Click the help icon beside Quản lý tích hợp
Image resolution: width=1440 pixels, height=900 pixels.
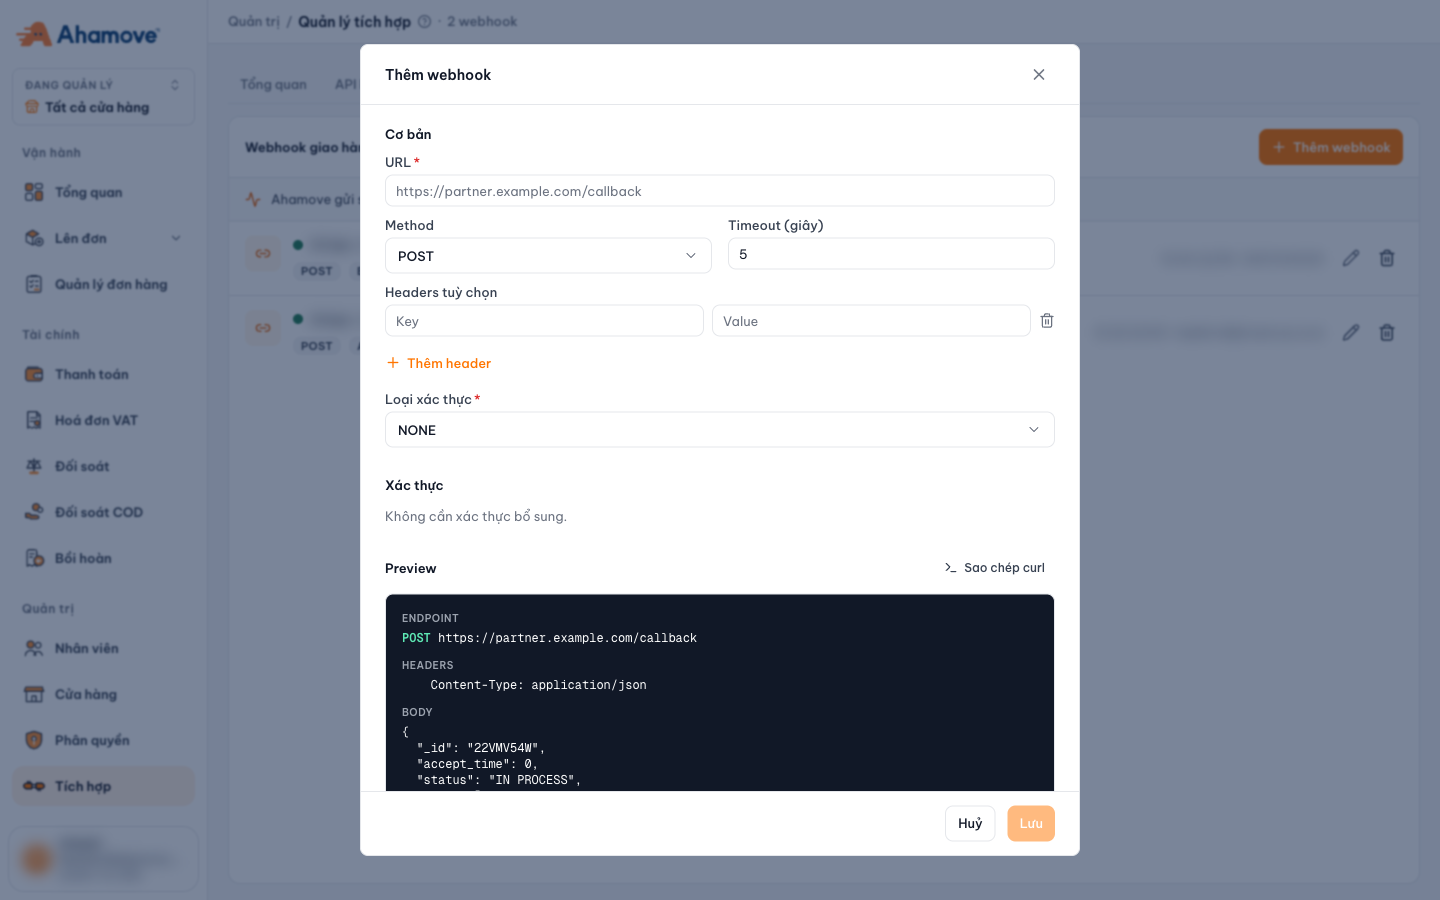424,21
